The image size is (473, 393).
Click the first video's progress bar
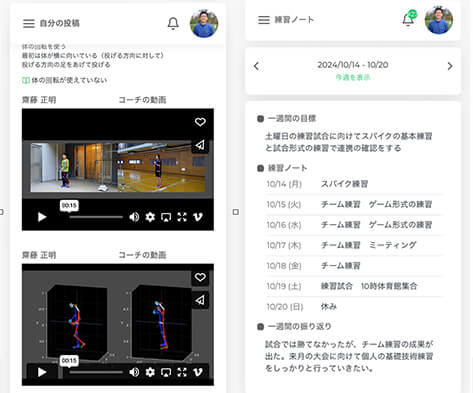coord(96,217)
